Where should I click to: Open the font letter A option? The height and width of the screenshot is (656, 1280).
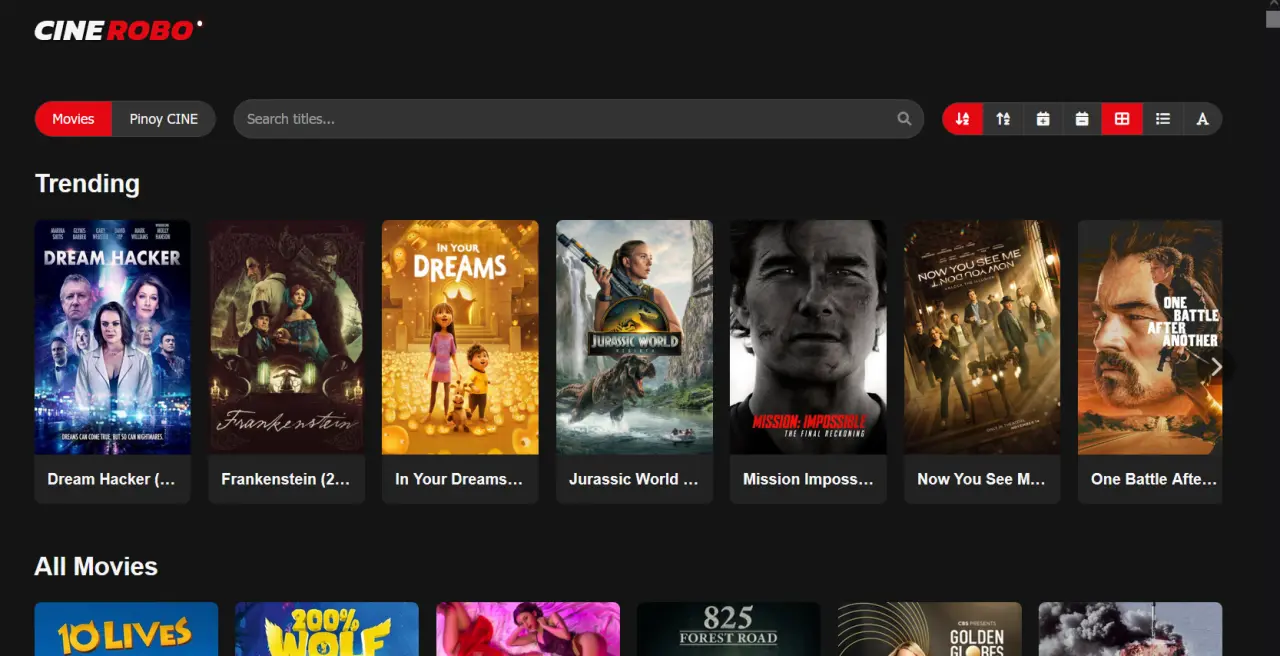click(x=1202, y=119)
